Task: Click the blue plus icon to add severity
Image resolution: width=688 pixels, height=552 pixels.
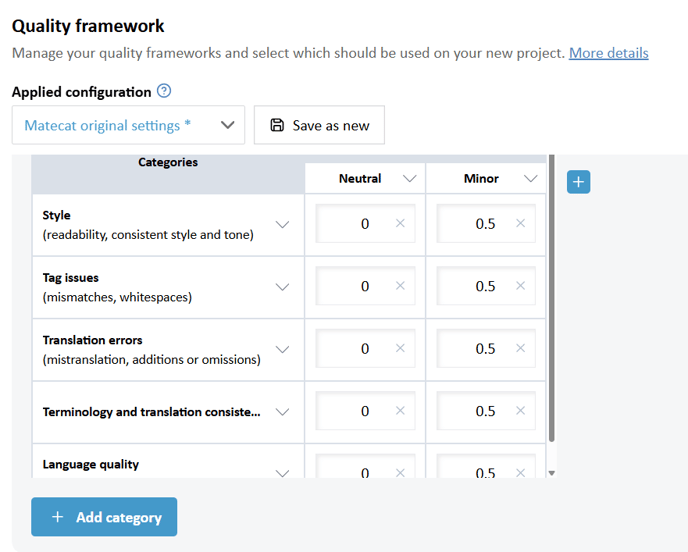Action: 578,182
